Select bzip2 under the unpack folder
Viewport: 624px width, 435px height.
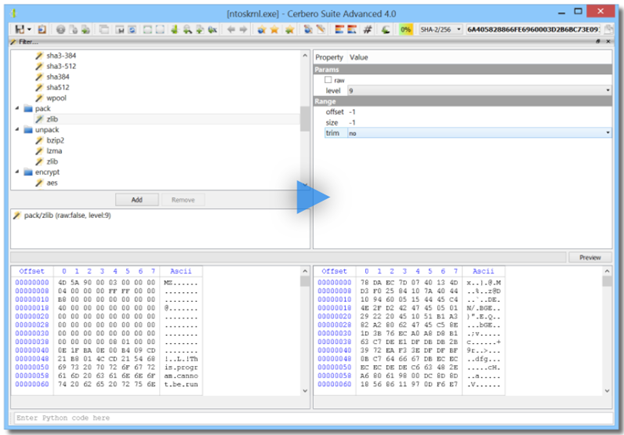tap(55, 140)
